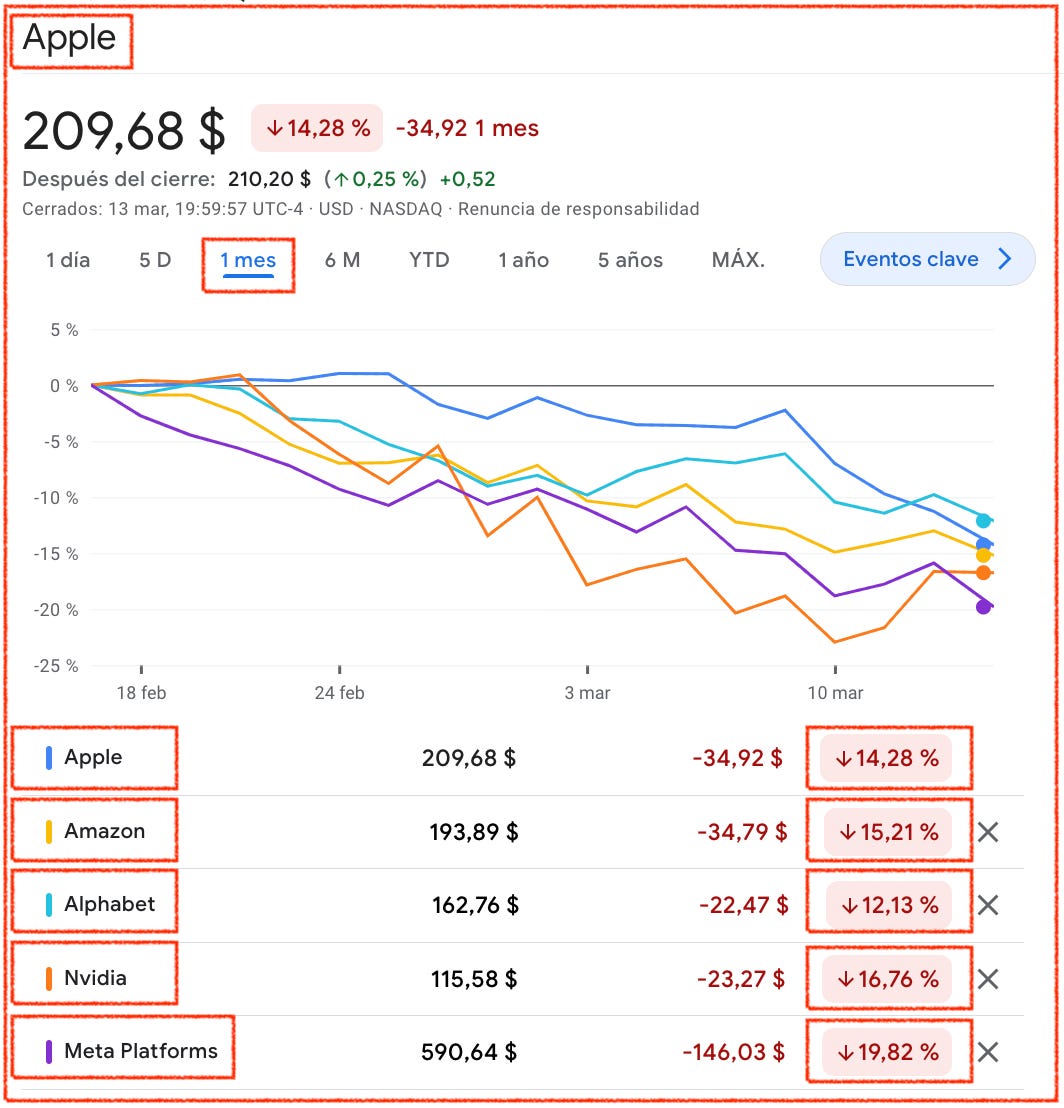Click the Apple heading at the top

click(x=69, y=38)
